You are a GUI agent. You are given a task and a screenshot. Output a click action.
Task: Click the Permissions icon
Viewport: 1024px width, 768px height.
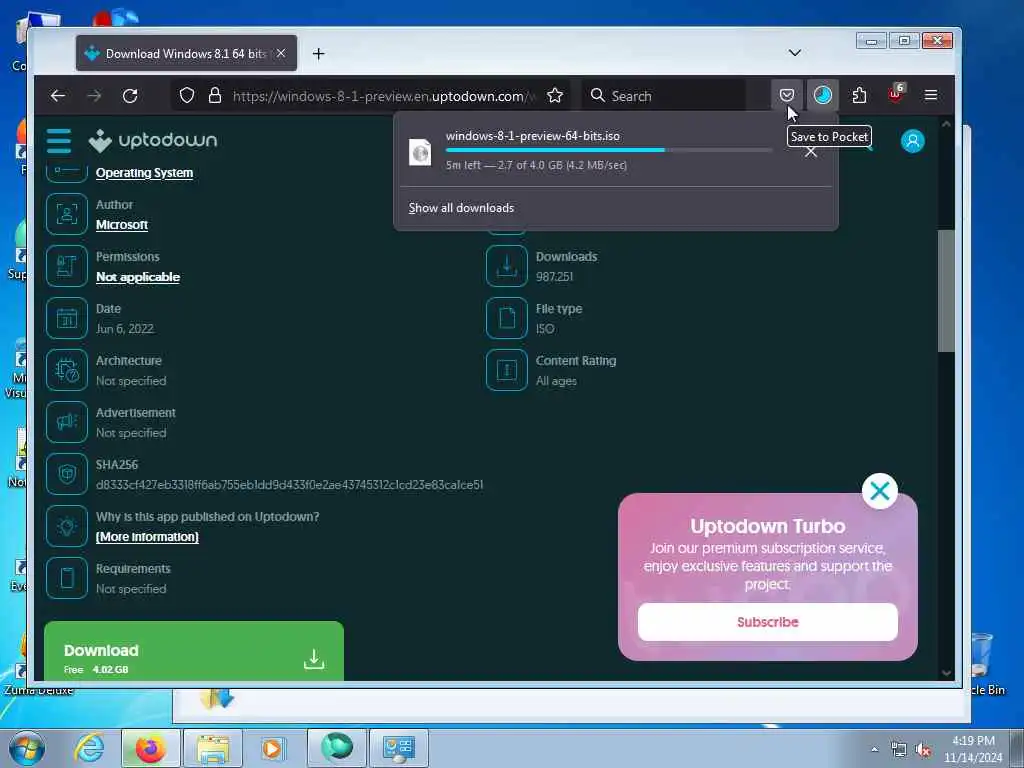[67, 266]
